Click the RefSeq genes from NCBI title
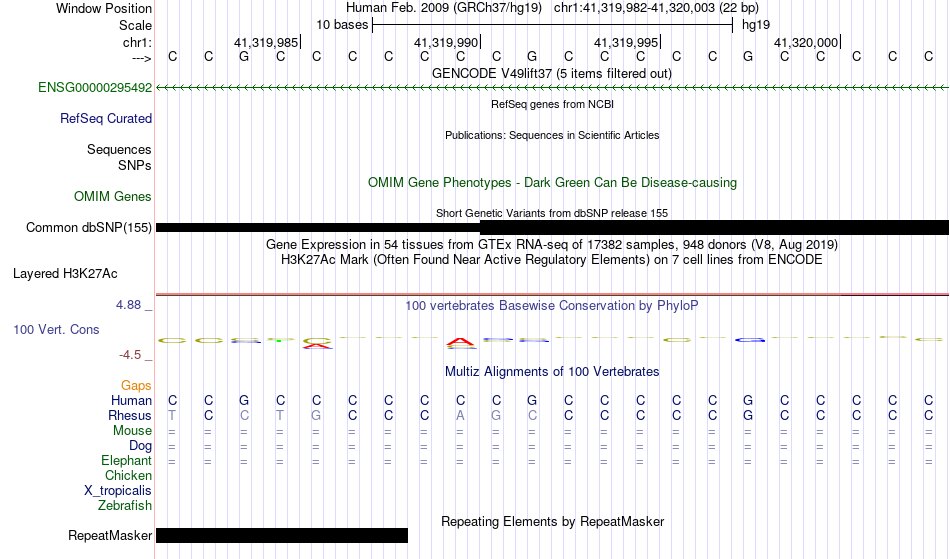This screenshot has width=950, height=559. point(553,104)
